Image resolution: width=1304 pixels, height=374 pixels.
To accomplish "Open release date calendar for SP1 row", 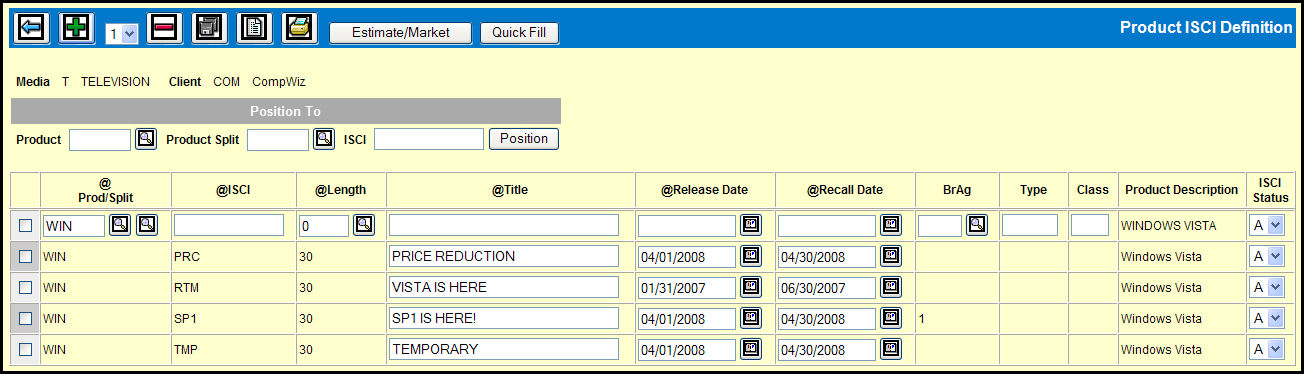I will click(751, 318).
